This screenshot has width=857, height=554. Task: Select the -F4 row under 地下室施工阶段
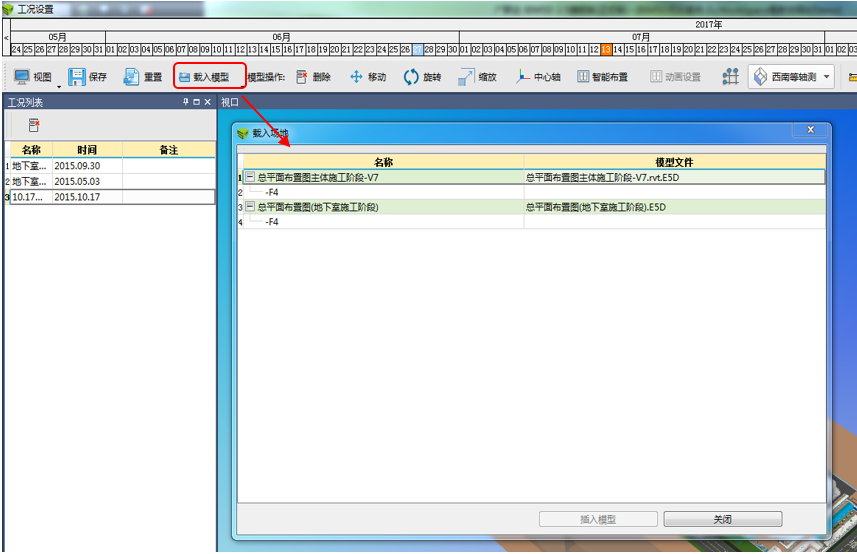pyautogui.click(x=534, y=222)
